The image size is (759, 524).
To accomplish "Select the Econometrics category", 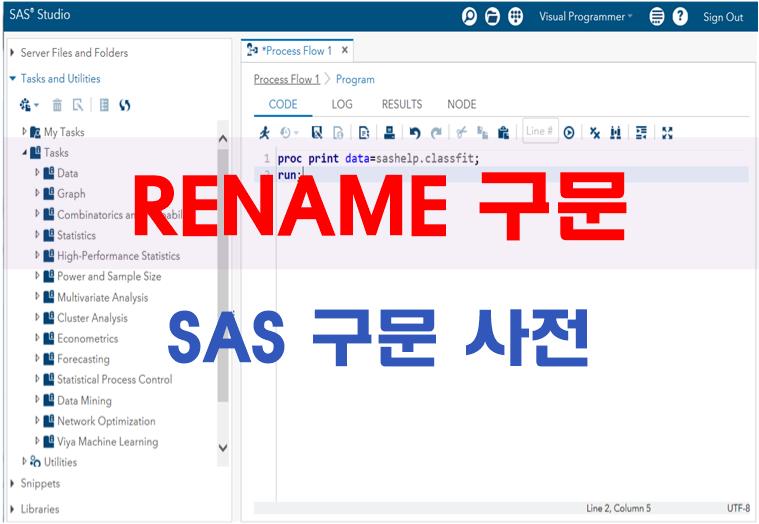I will pos(88,338).
